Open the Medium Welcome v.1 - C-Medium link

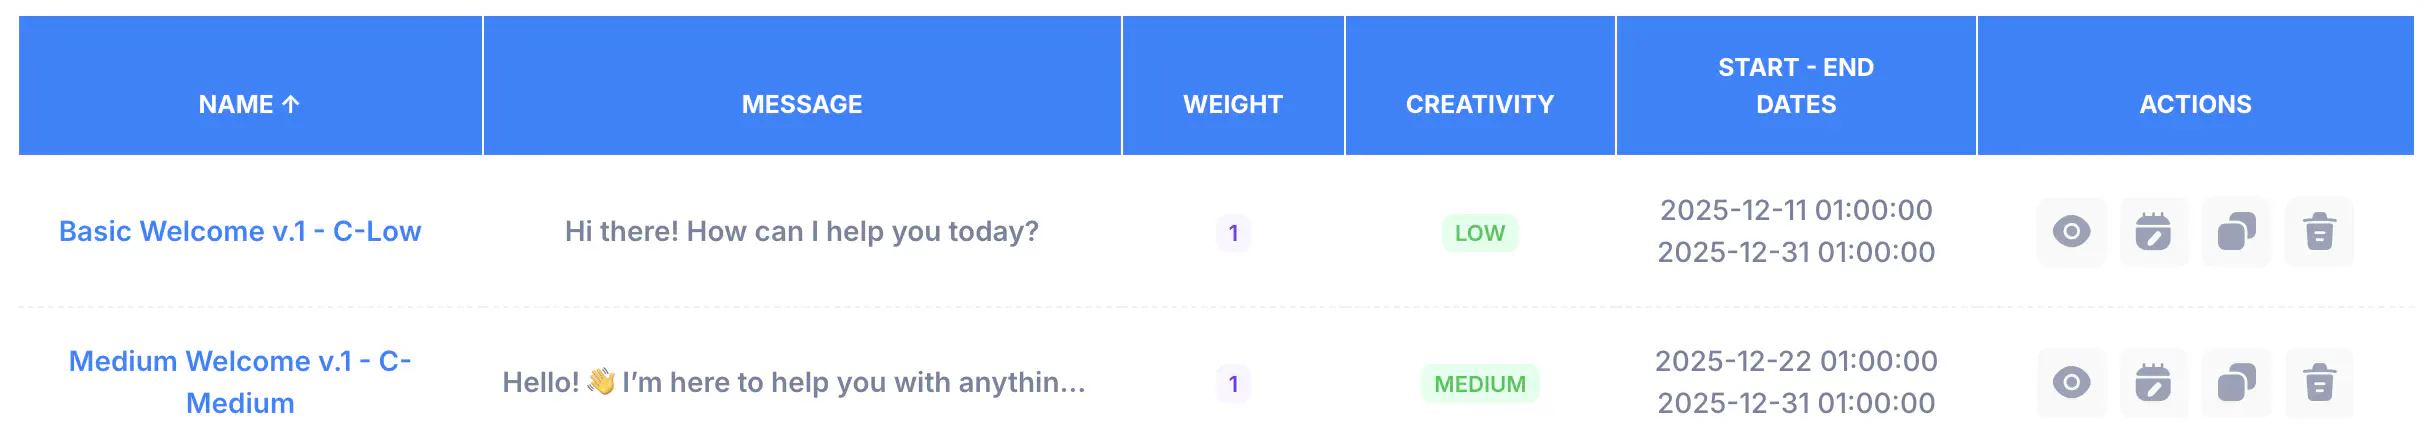(240, 382)
